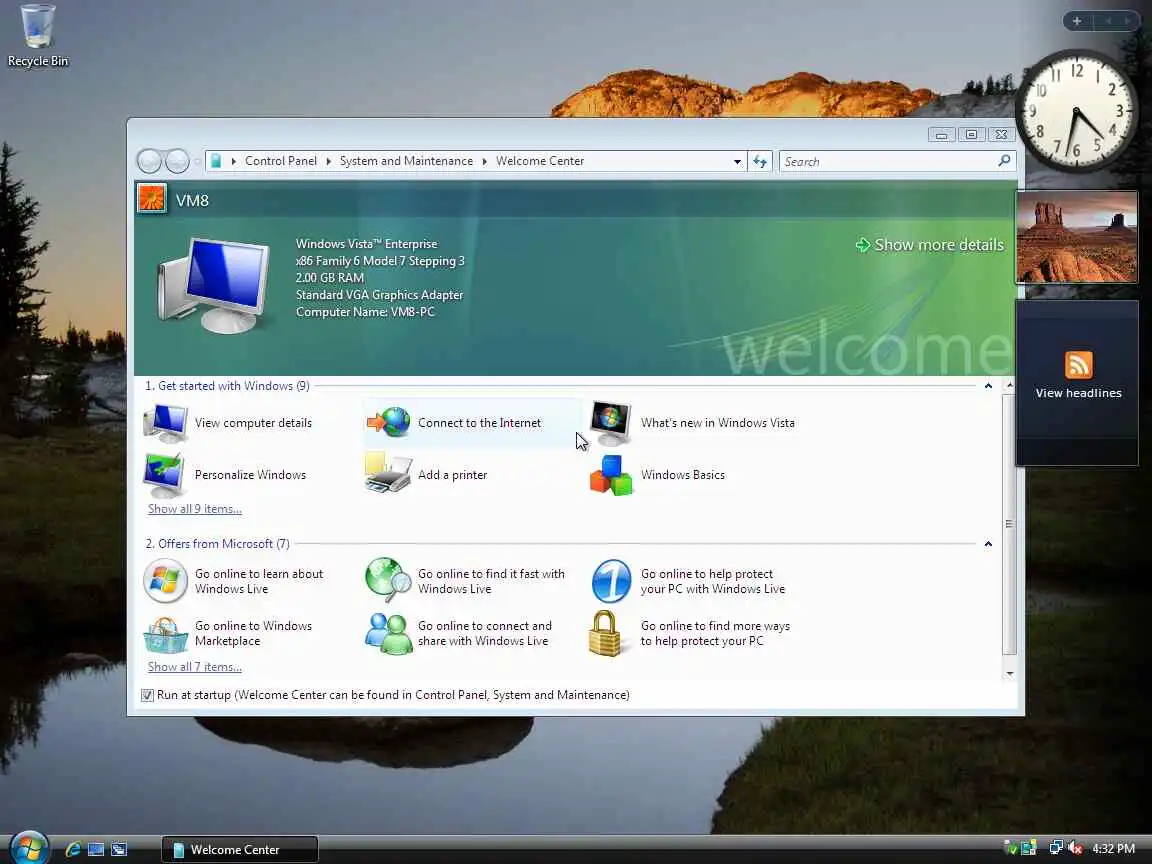Click the muted volume tray icon

point(1074,848)
